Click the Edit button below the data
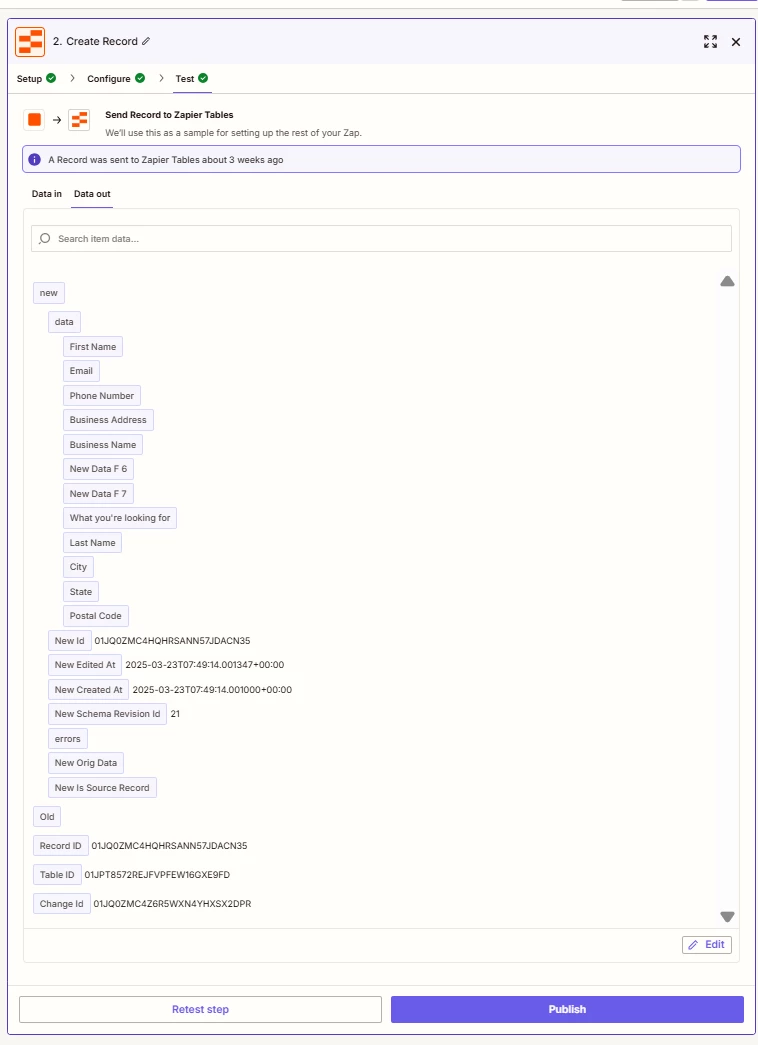758x1045 pixels. [x=707, y=944]
